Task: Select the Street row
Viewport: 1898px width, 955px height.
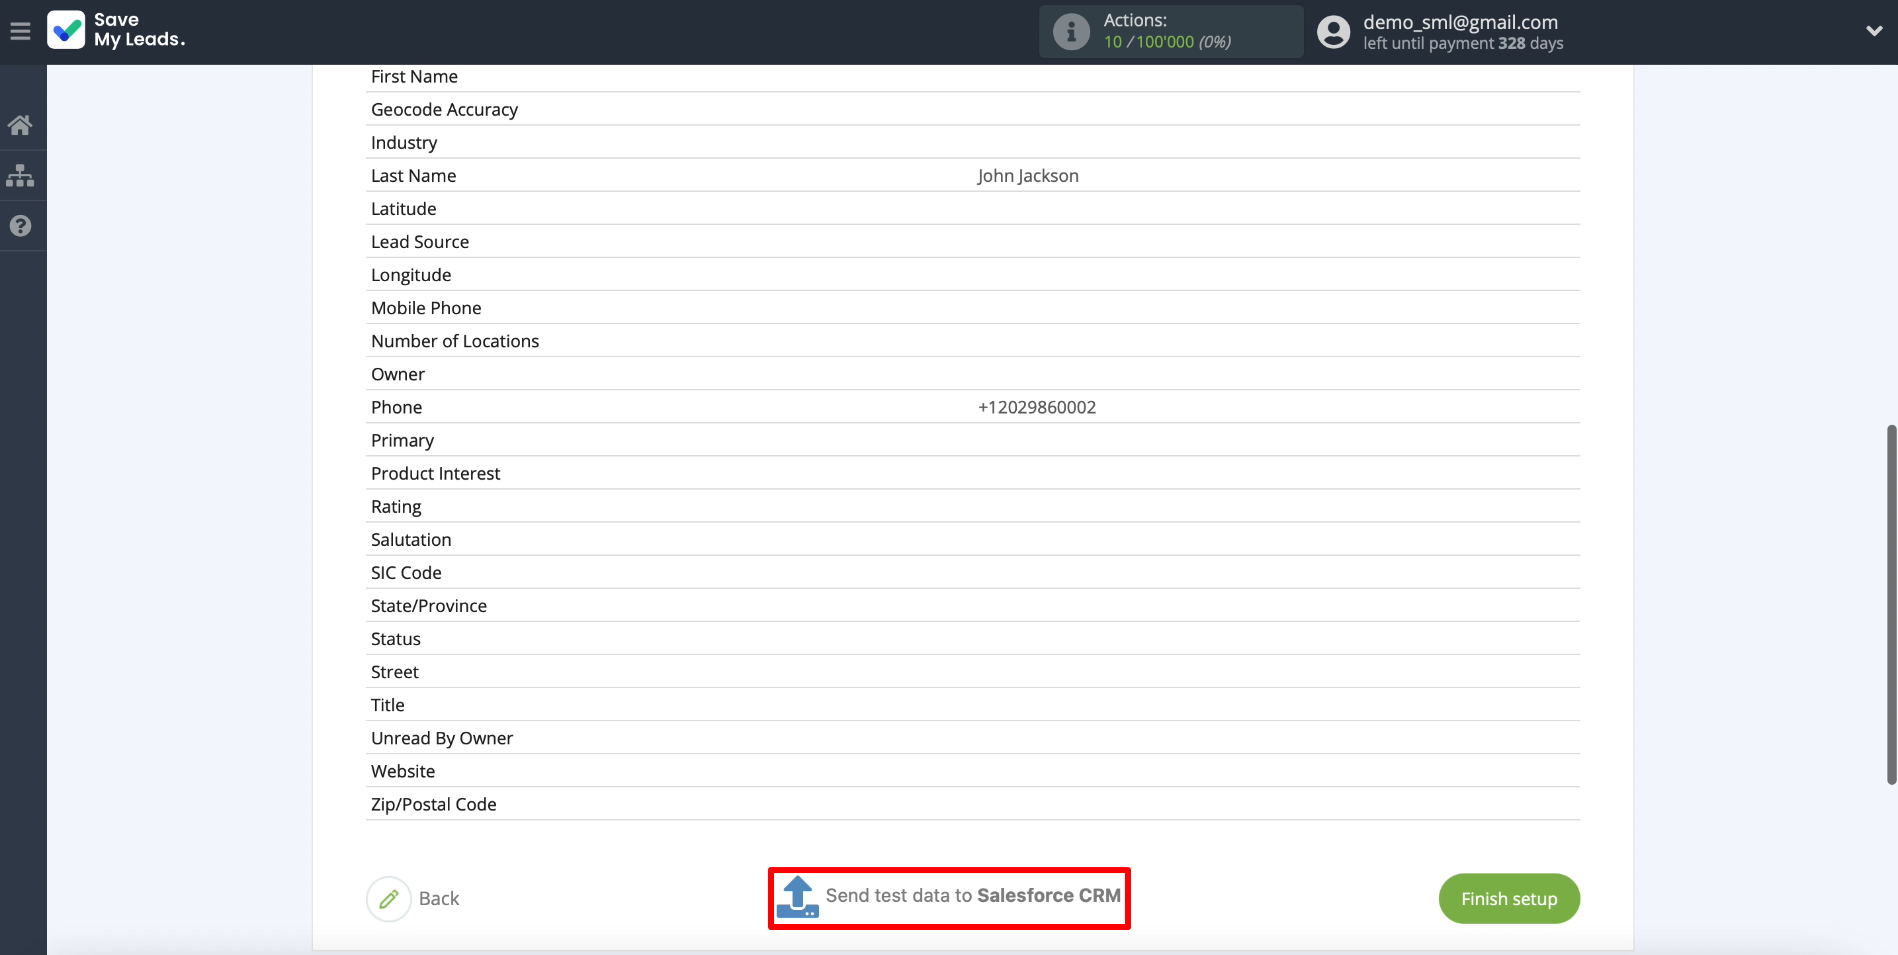Action: point(973,671)
